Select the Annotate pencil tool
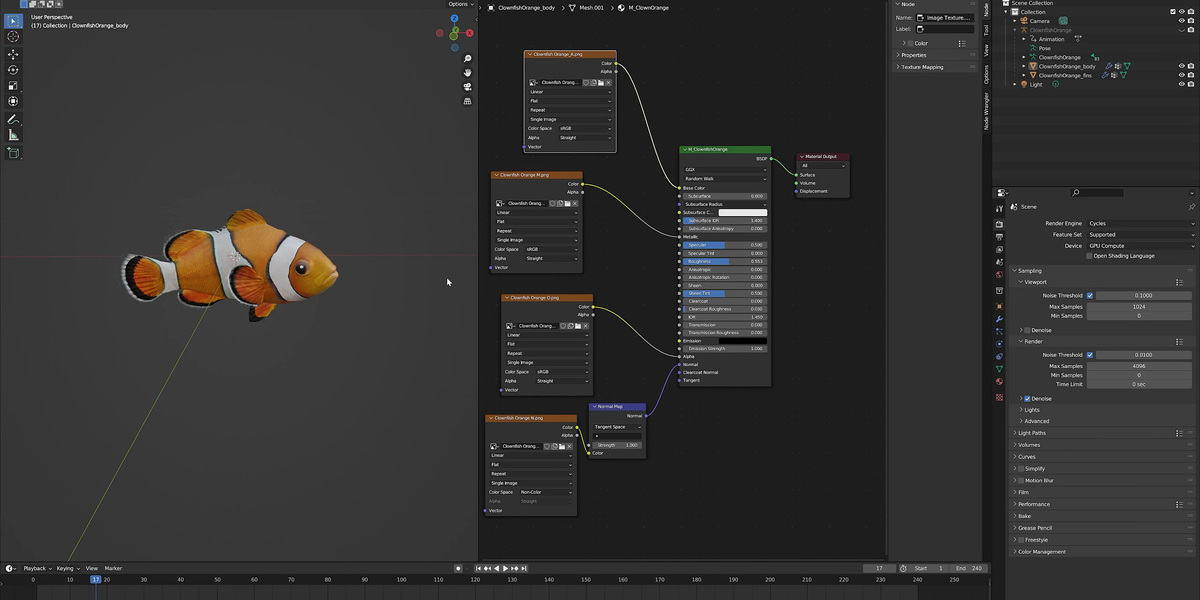The image size is (1200, 600). 13,119
